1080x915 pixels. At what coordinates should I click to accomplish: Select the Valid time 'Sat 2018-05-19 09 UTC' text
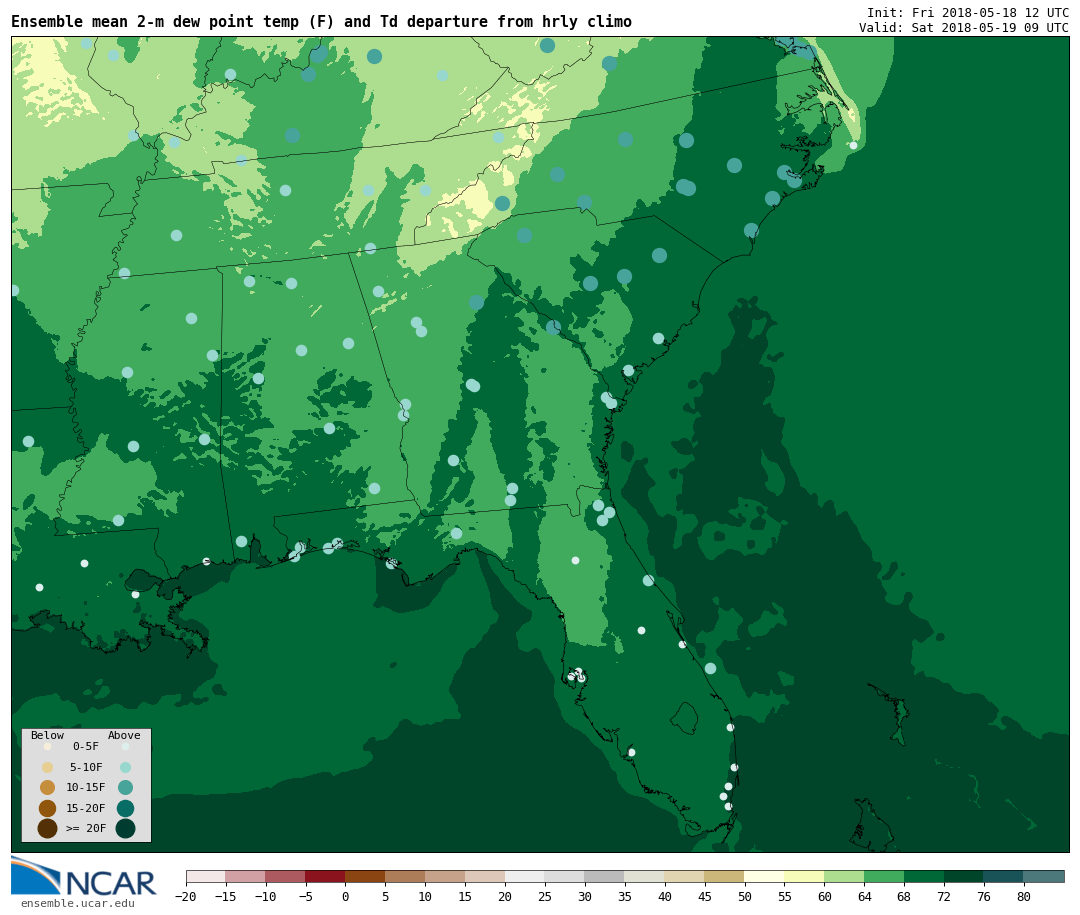point(990,28)
